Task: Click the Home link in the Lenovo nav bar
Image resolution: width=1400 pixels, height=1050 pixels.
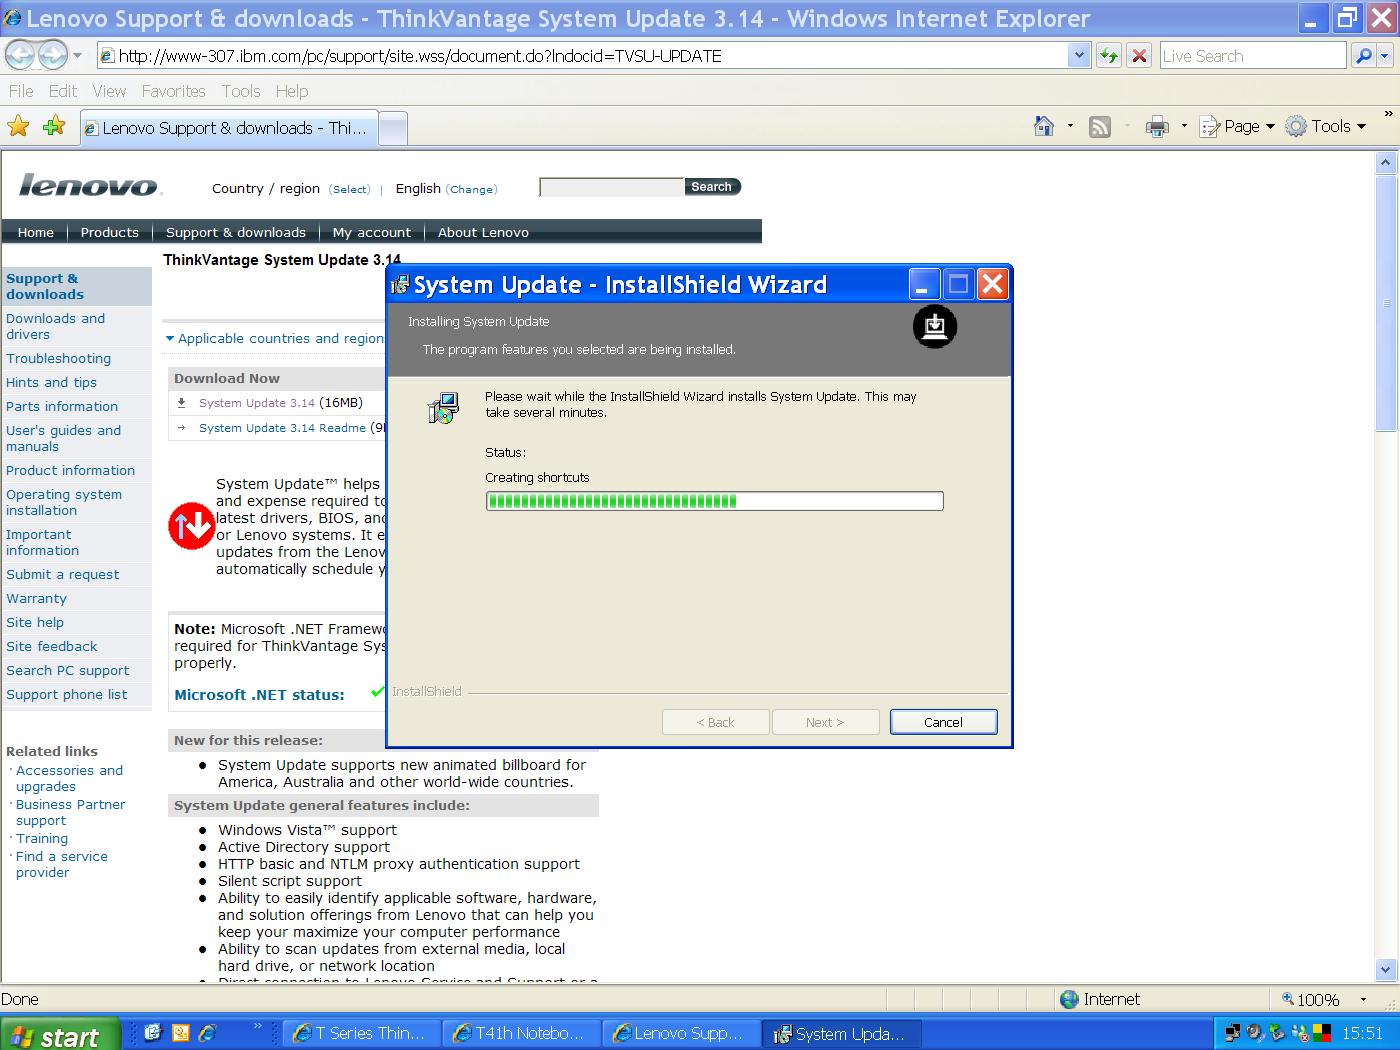Action: 36,232
